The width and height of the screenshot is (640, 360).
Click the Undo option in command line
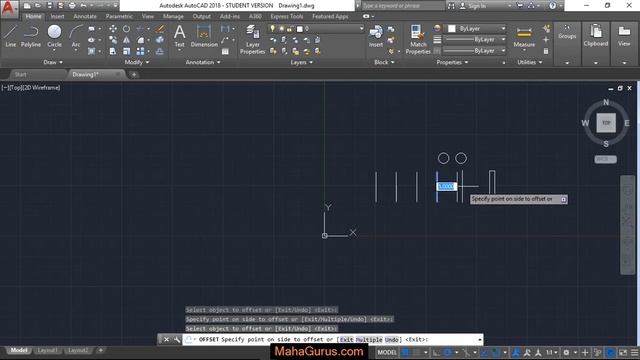click(x=392, y=340)
